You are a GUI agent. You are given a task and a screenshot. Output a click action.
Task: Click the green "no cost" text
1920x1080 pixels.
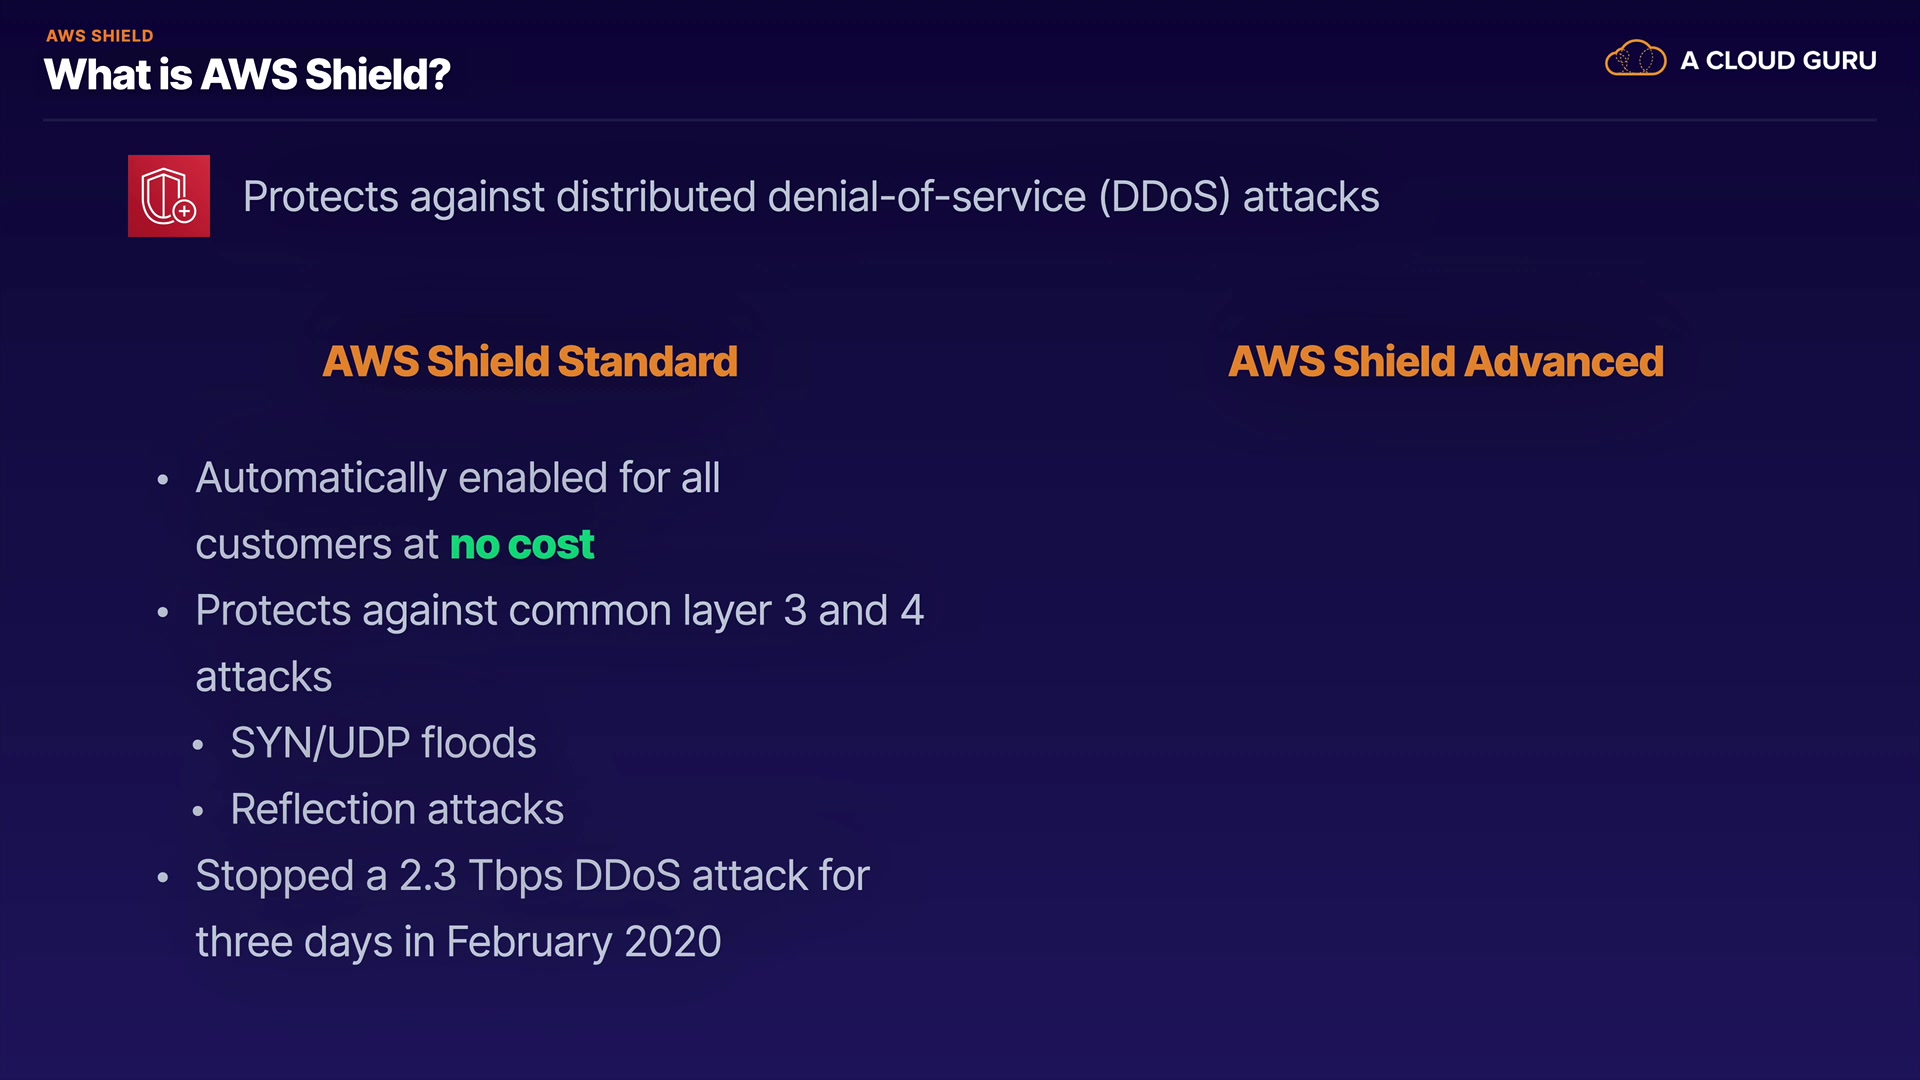pos(522,545)
